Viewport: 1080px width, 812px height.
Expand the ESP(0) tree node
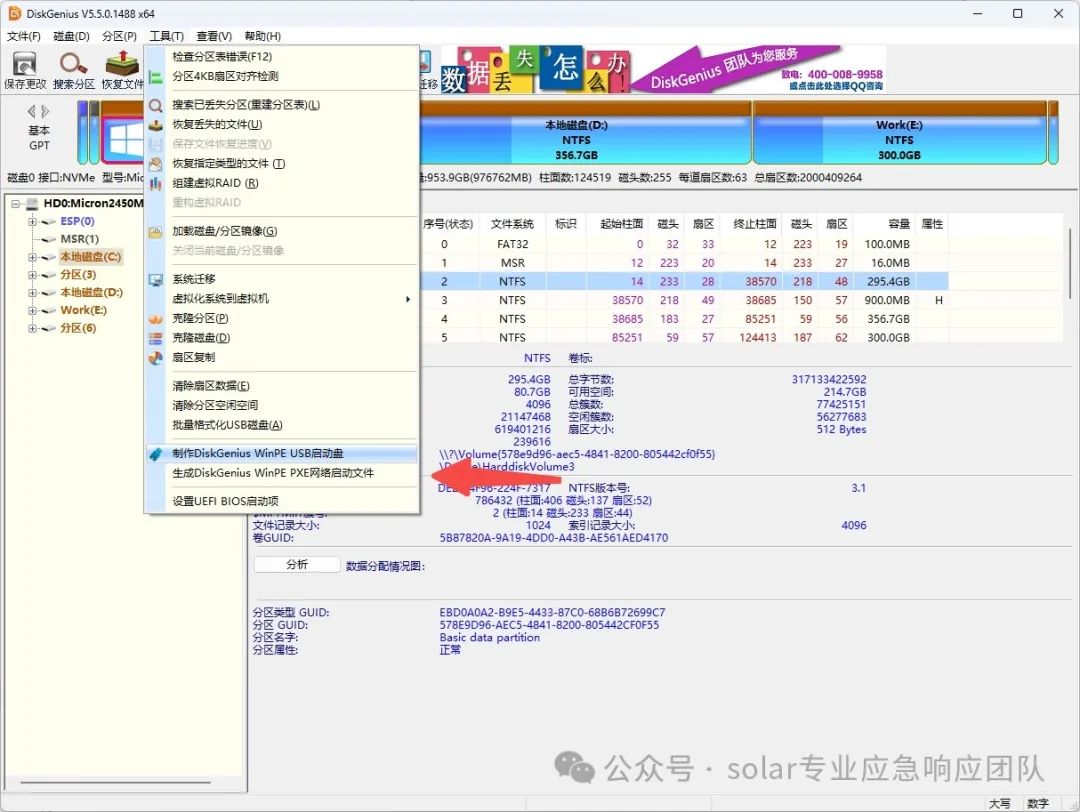[33, 222]
